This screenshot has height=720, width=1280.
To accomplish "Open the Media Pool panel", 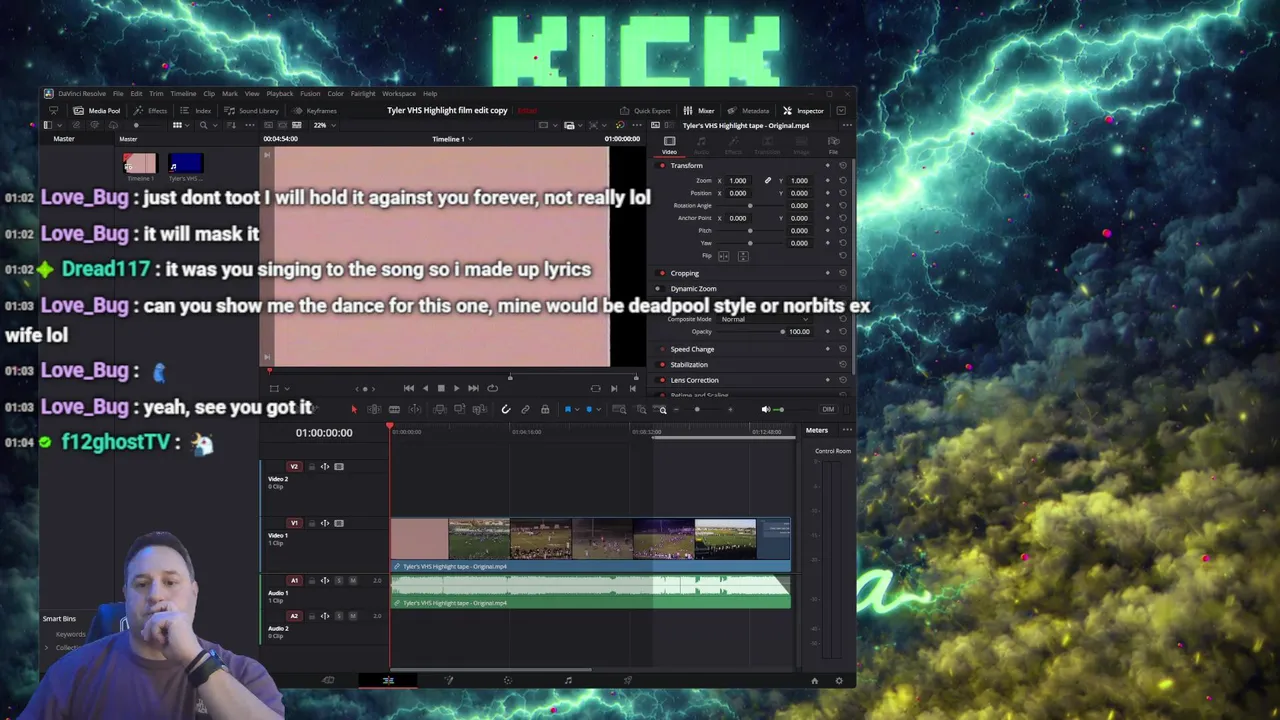I will 97,111.
